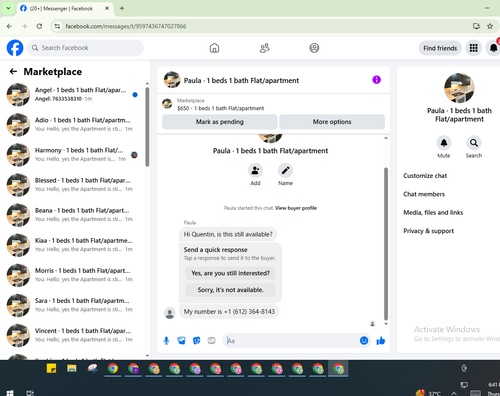Go back using the Marketplace arrow
The width and height of the screenshot is (500, 396).
coord(13,71)
